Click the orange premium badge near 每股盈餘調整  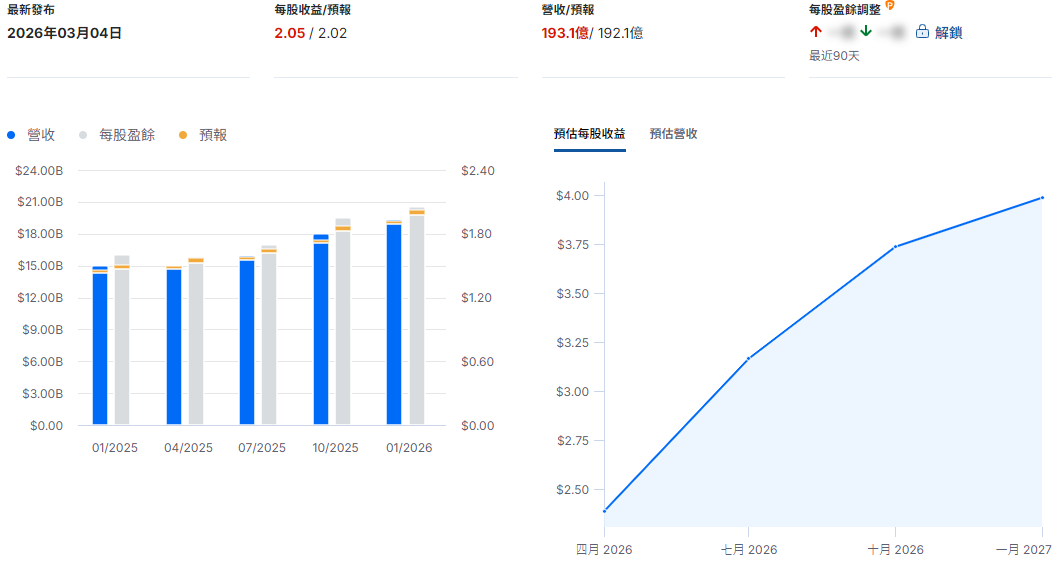(890, 5)
